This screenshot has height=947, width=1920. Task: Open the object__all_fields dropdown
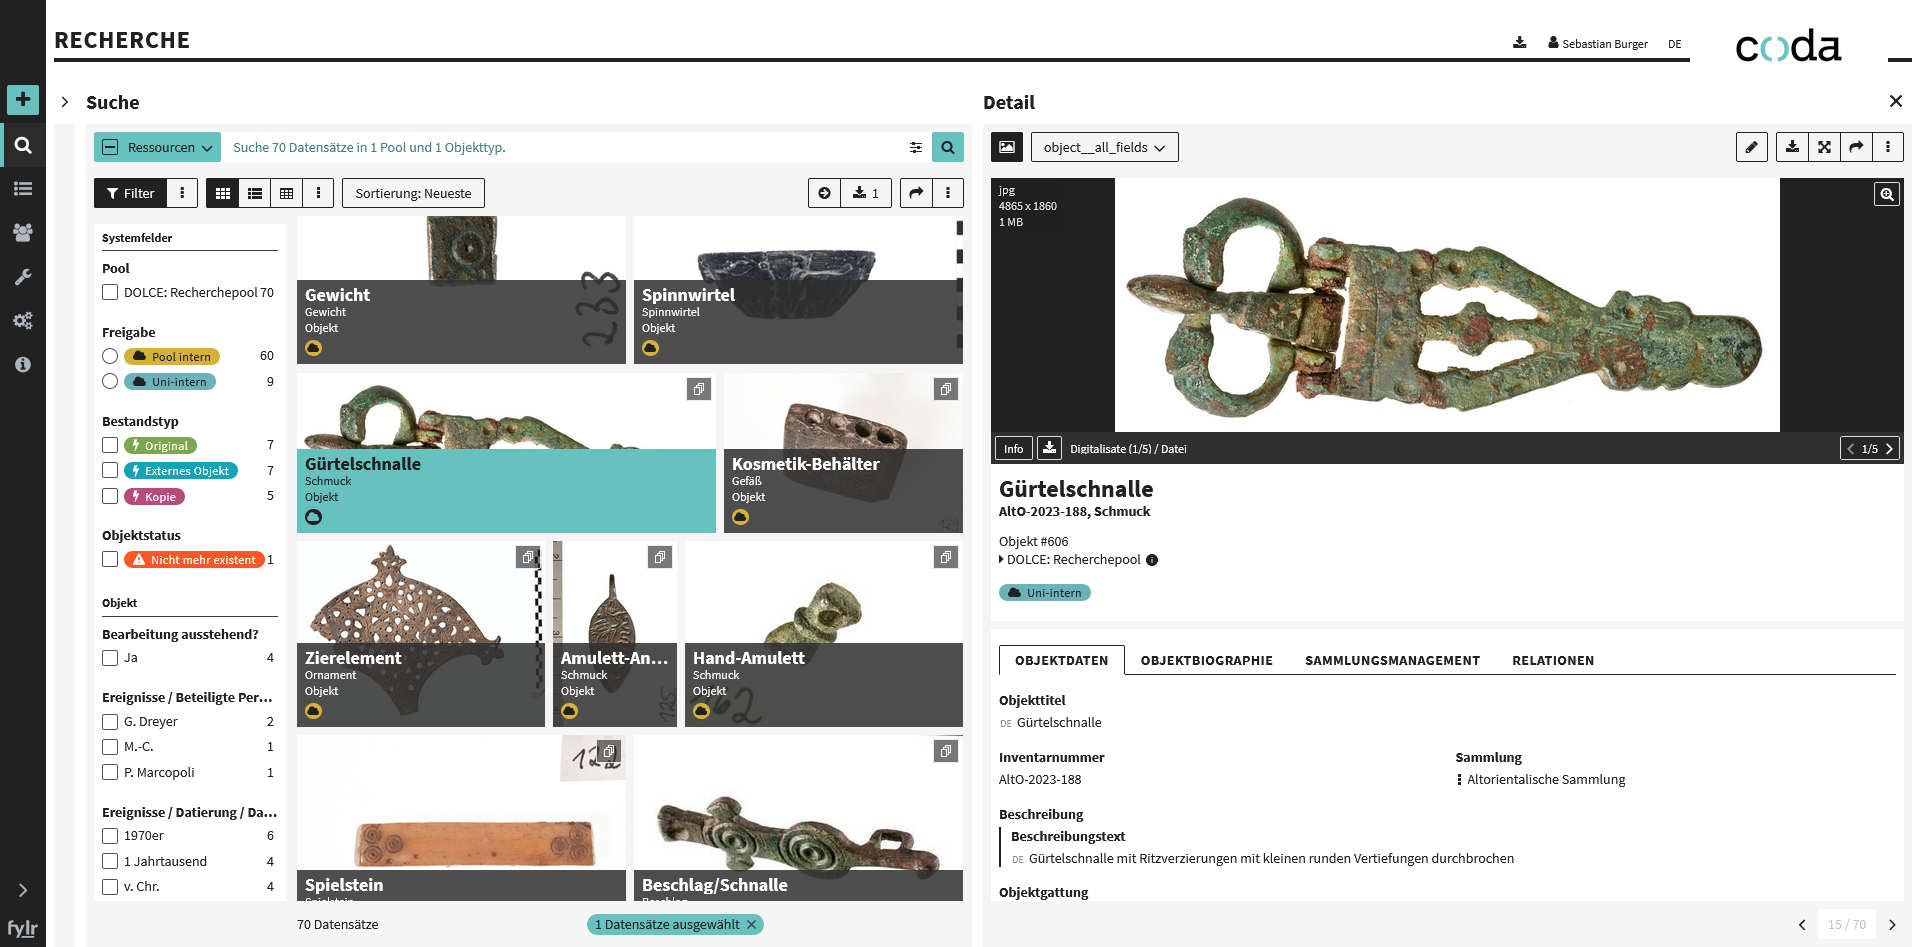(x=1104, y=147)
